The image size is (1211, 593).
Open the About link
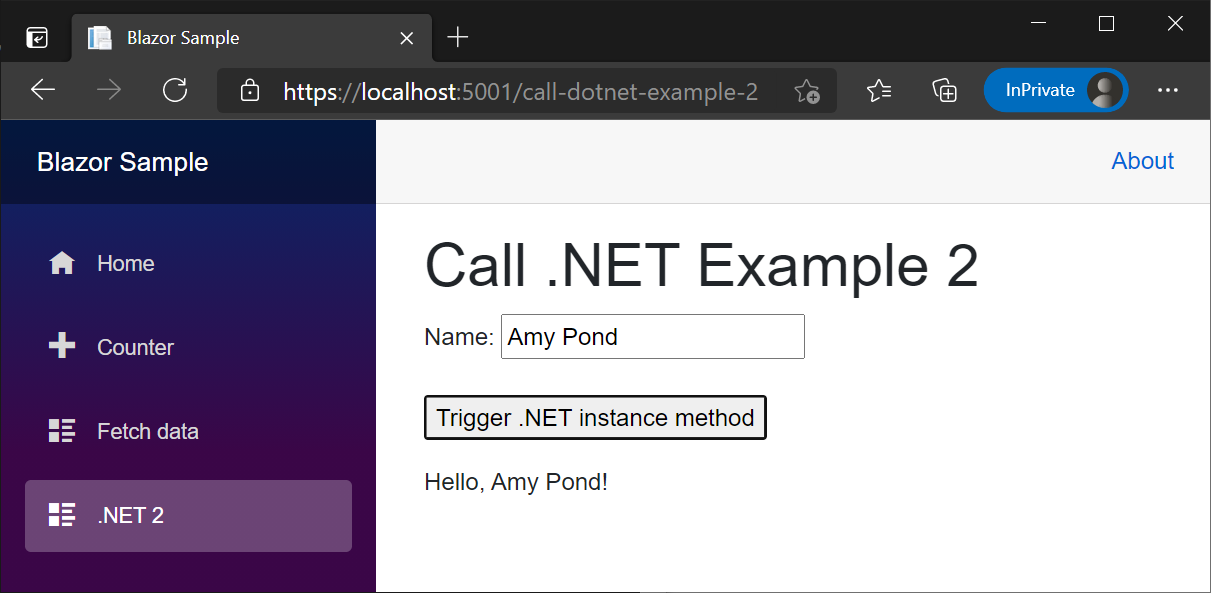(x=1142, y=161)
